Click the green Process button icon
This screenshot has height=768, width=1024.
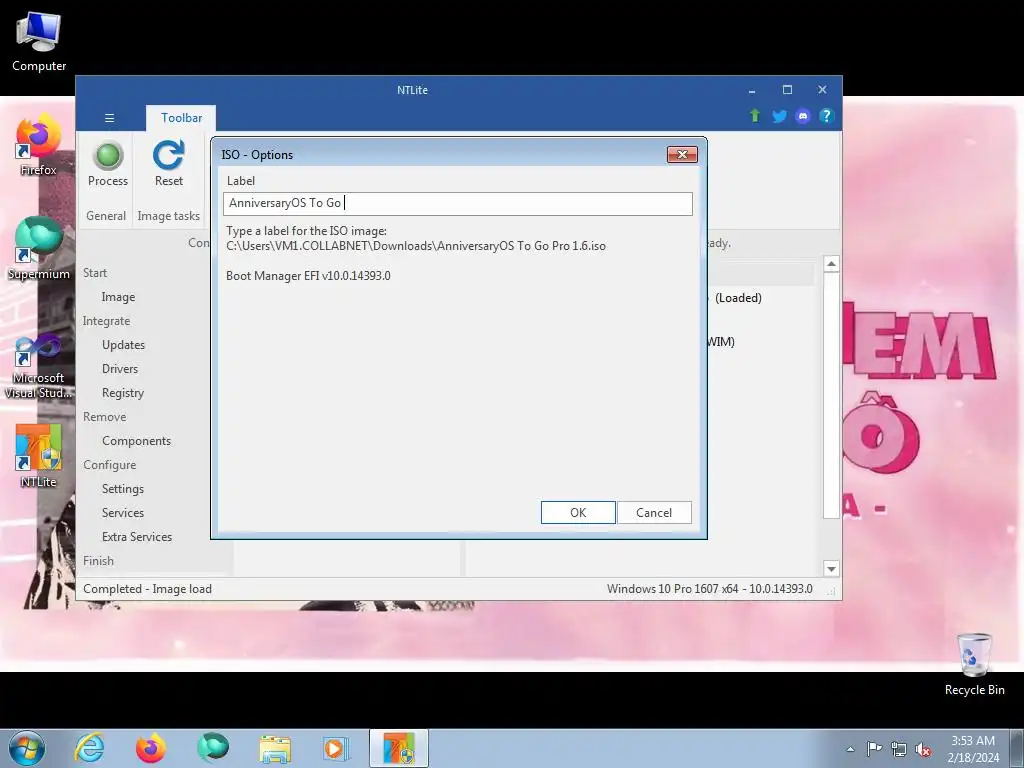(x=108, y=156)
